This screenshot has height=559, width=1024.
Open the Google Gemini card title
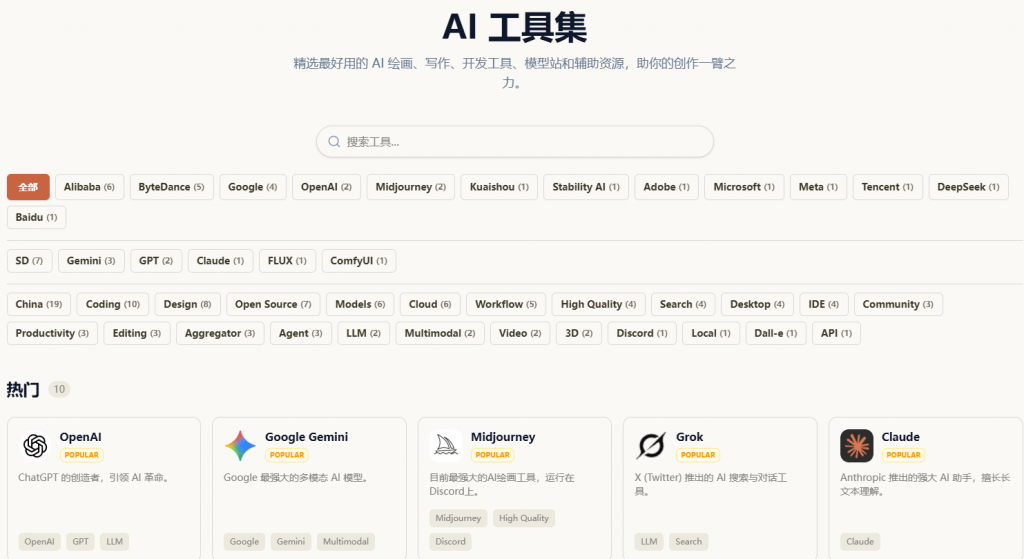(306, 437)
